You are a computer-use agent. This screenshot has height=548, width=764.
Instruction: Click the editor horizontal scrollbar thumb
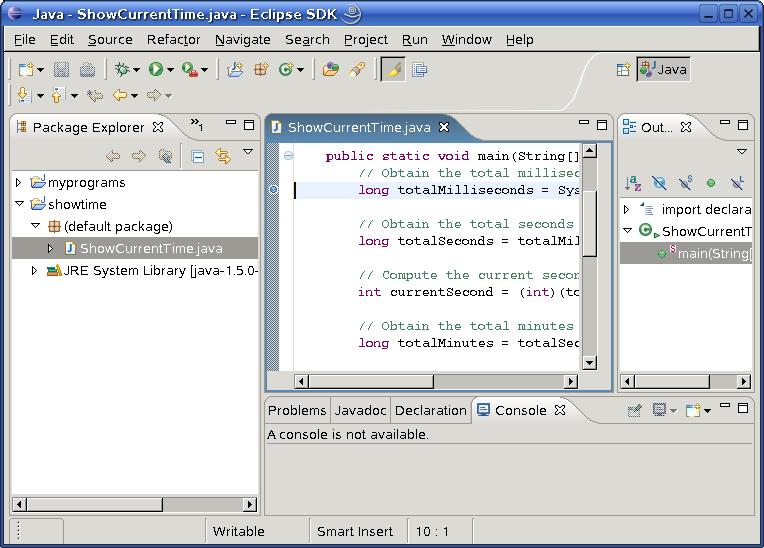[371, 381]
